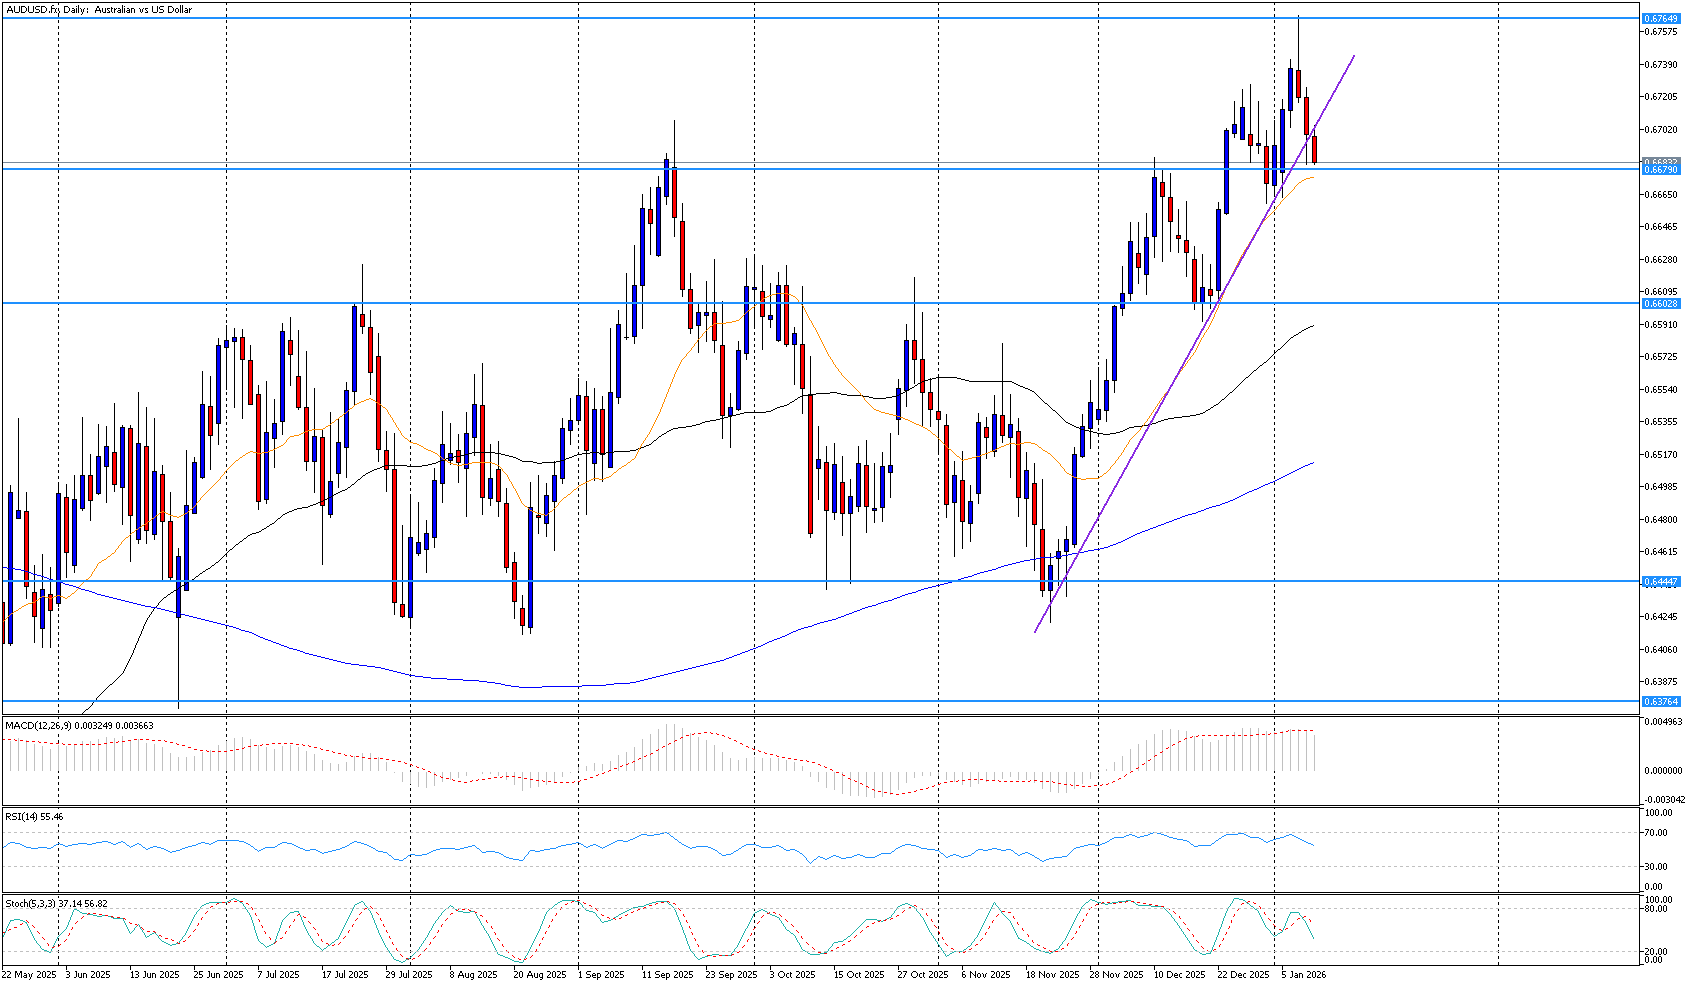Click the 18 Nov 2025 date label
Viewport: 1692px width, 986px height.
[1053, 974]
